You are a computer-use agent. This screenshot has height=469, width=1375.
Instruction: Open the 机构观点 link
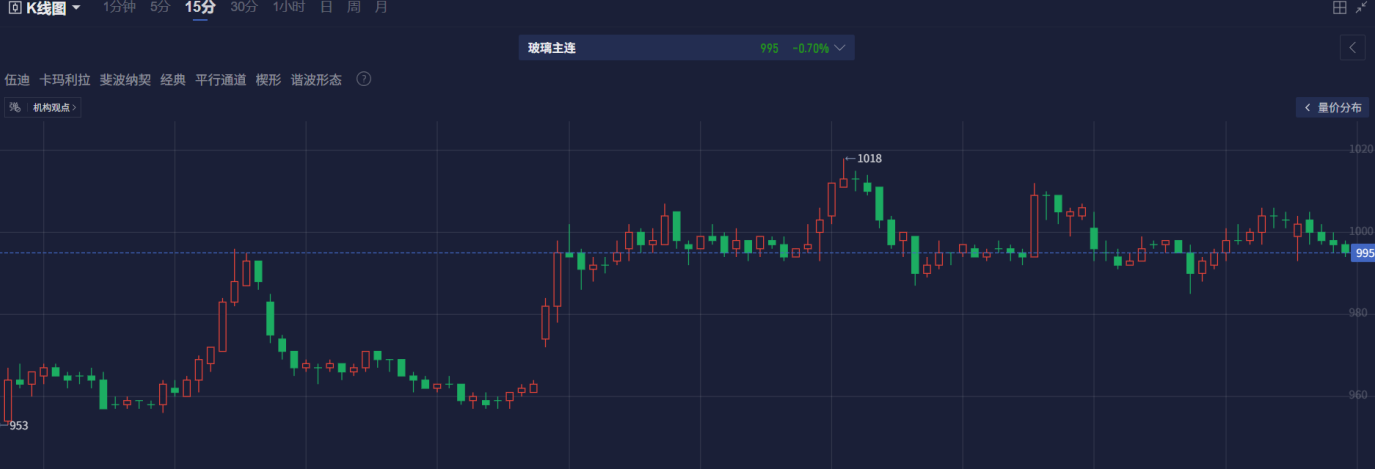pos(54,107)
